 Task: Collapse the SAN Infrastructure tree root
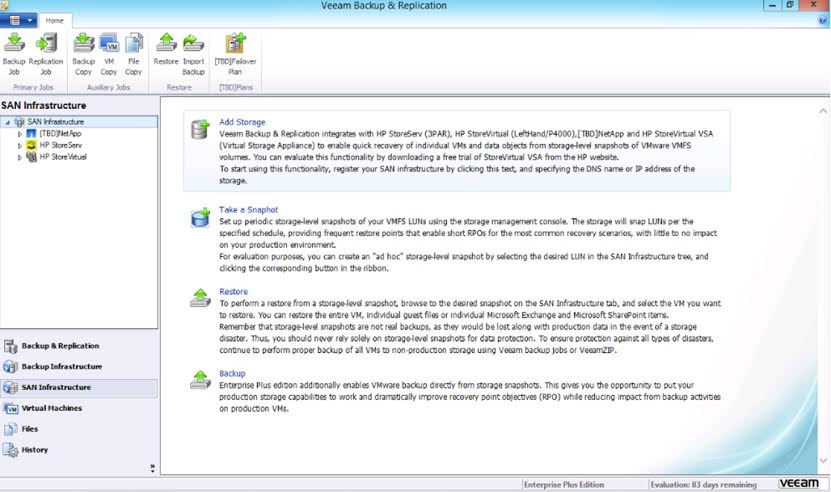(7, 122)
